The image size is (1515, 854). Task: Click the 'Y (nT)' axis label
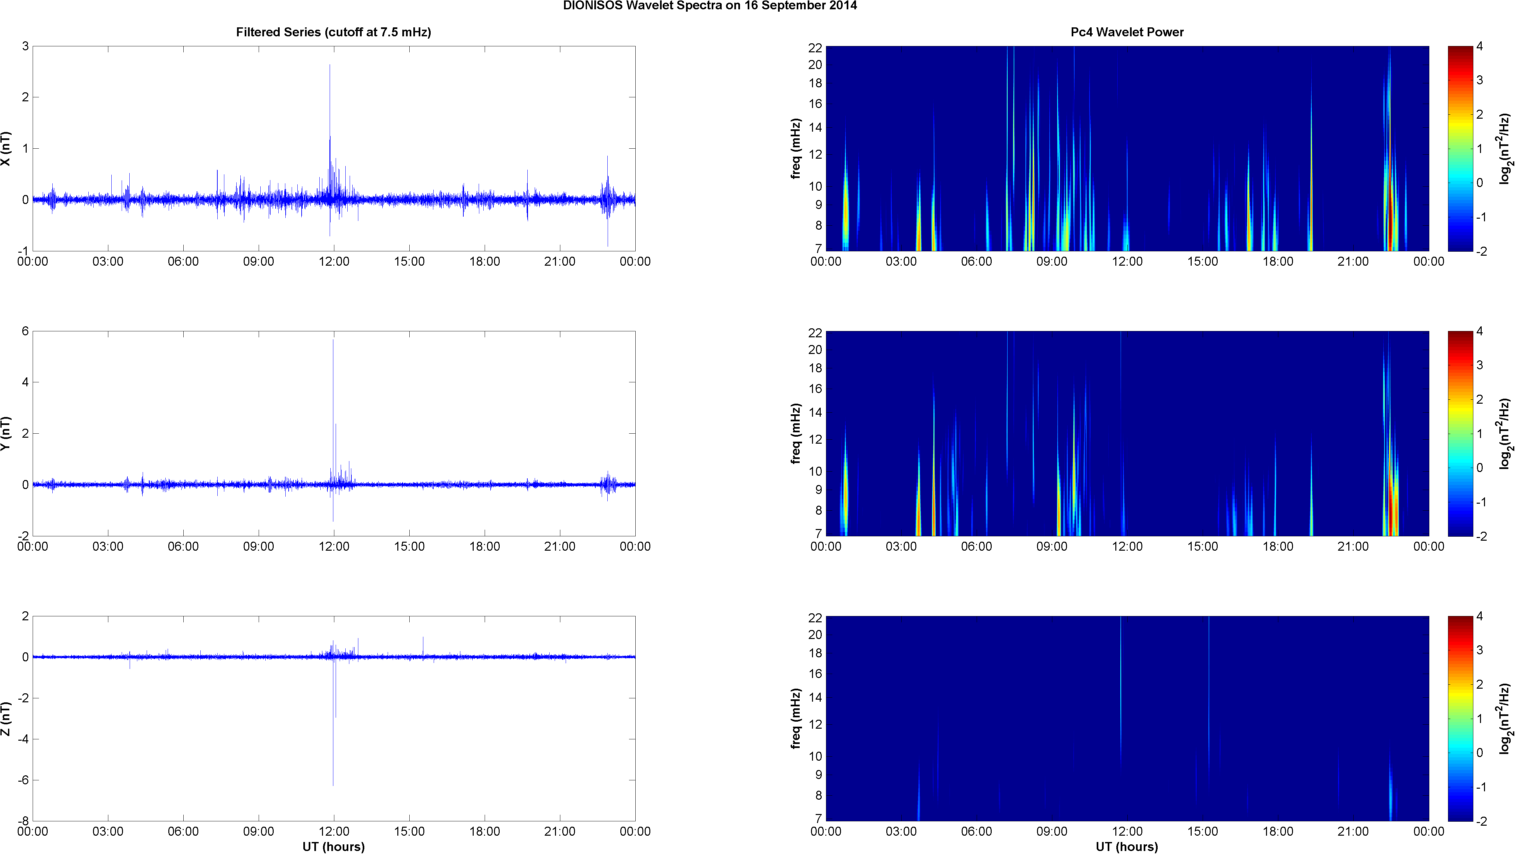[7, 433]
